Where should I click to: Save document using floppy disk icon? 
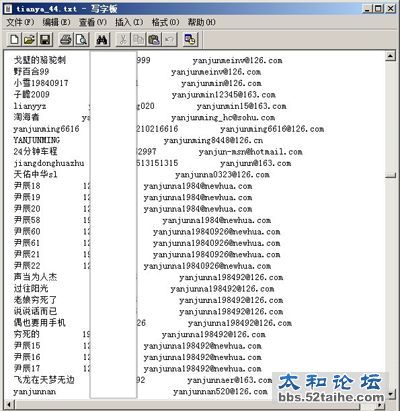[45, 40]
